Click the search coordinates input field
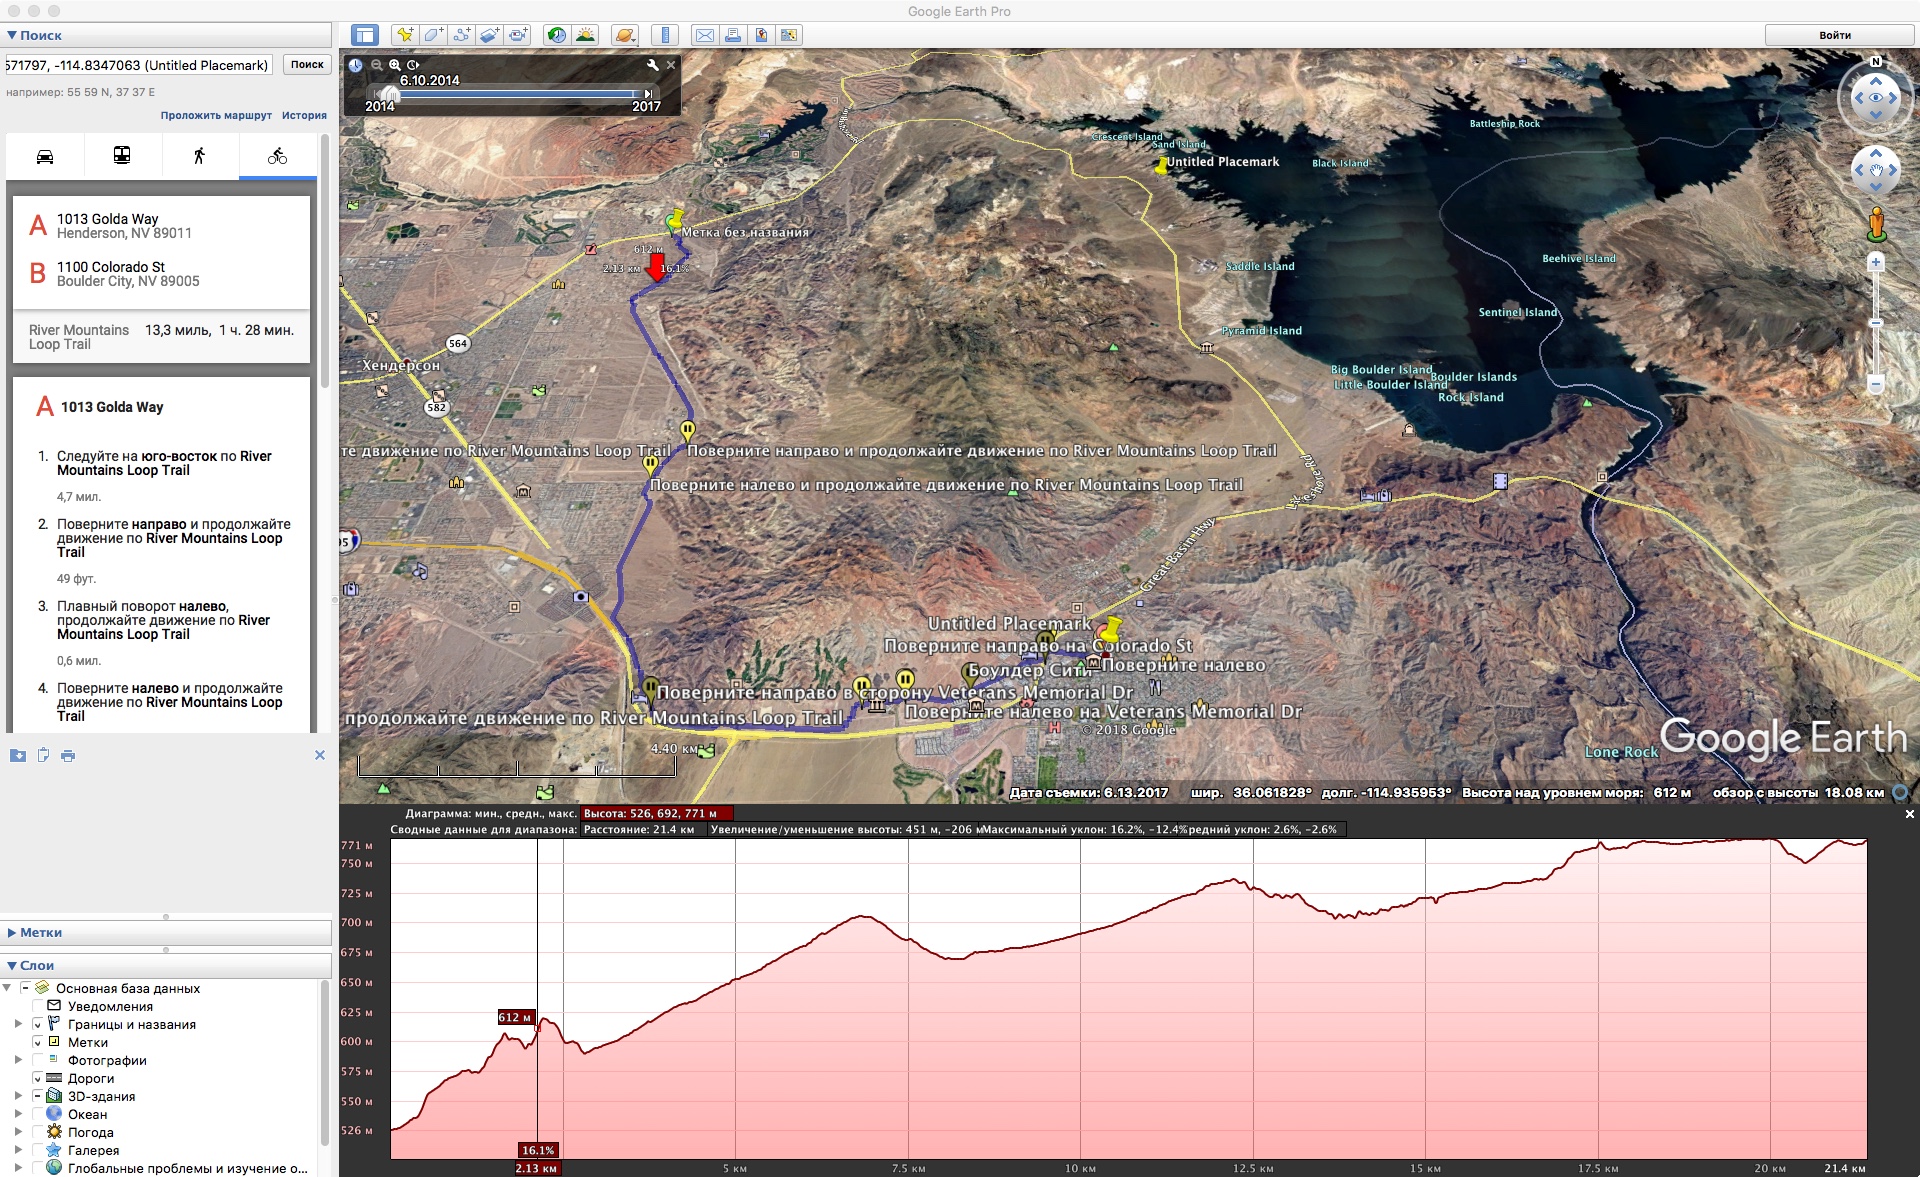1920x1177 pixels. [138, 65]
